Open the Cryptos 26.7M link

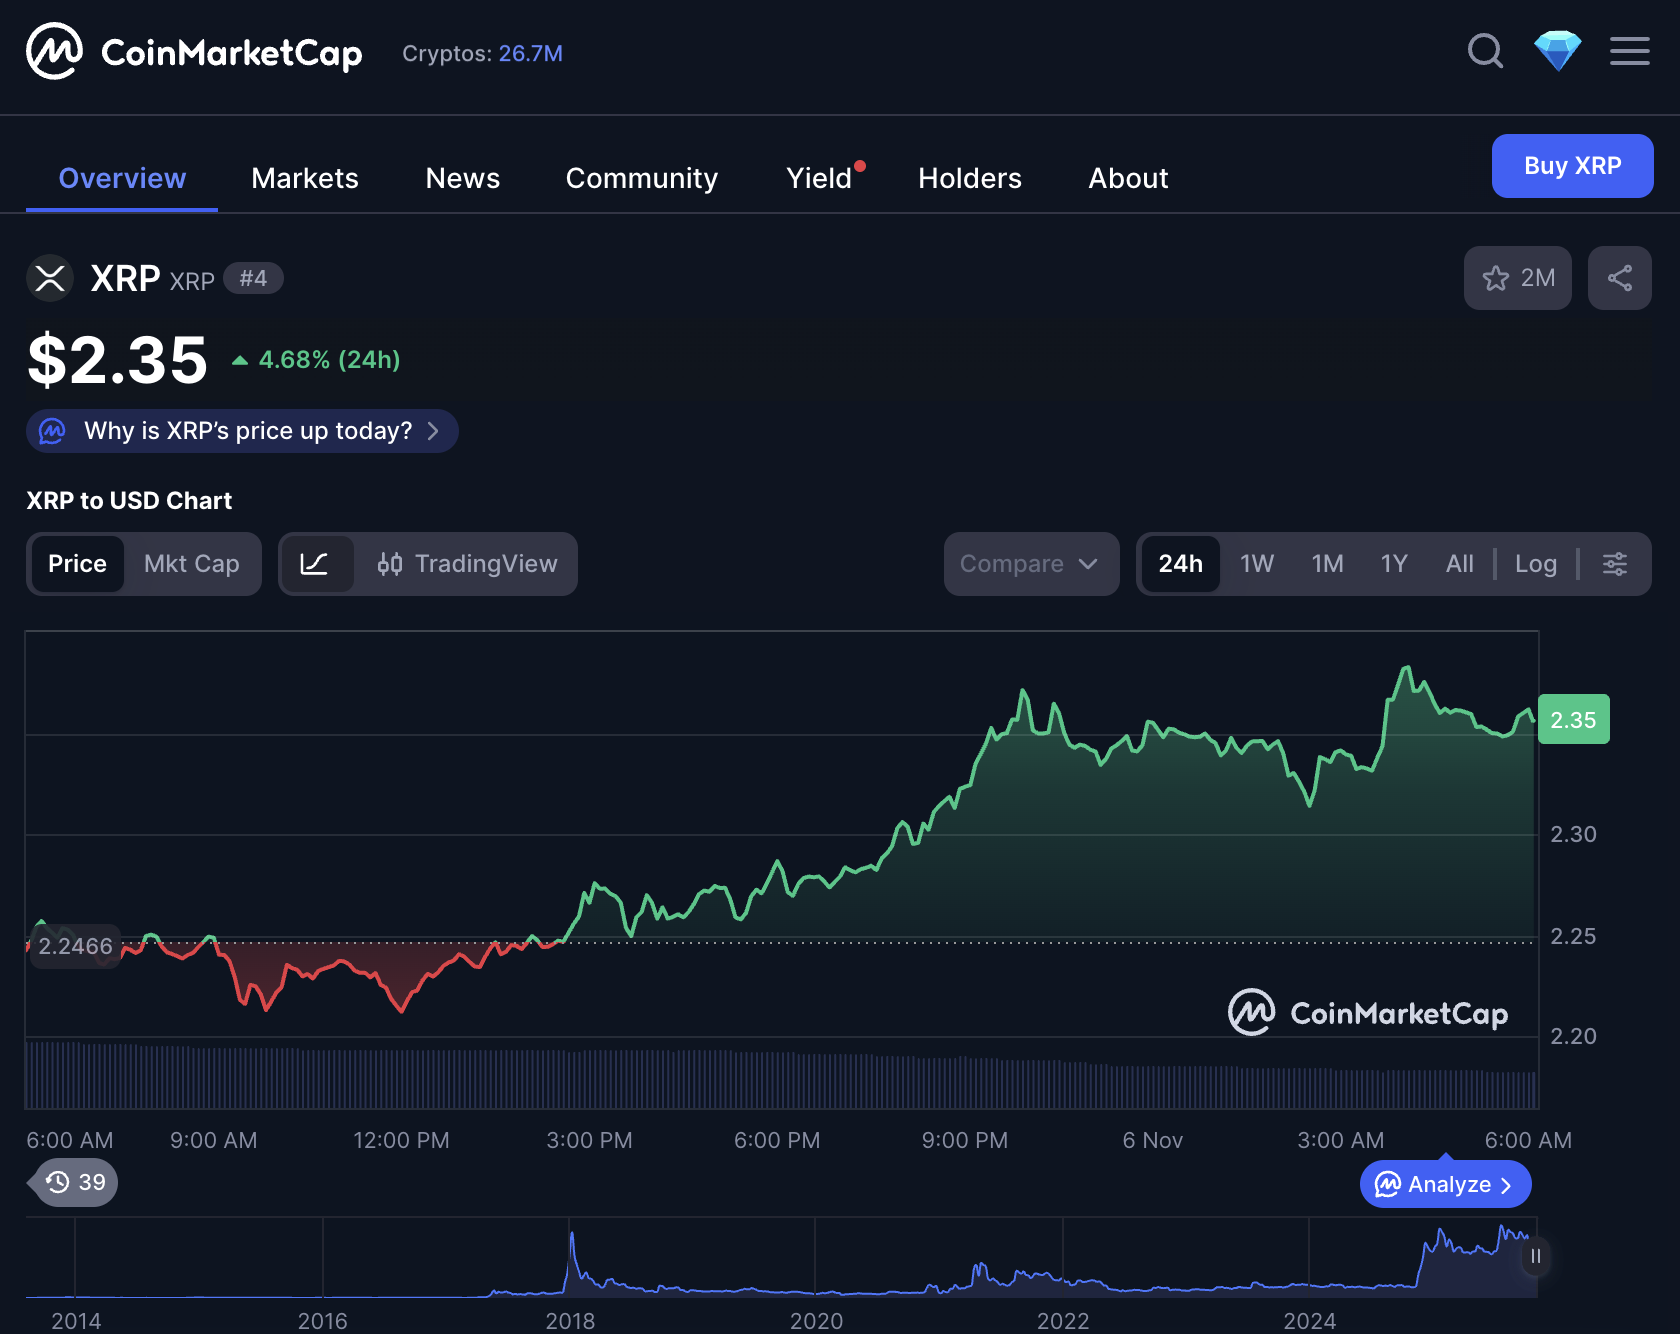531,54
